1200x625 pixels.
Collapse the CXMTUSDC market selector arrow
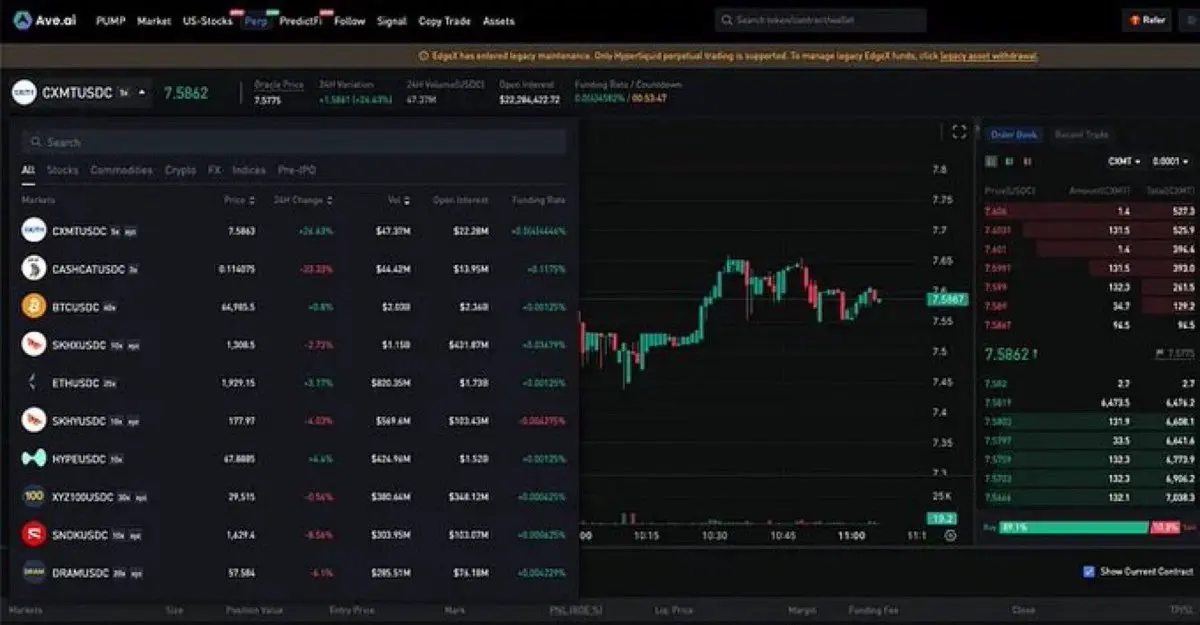click(141, 93)
